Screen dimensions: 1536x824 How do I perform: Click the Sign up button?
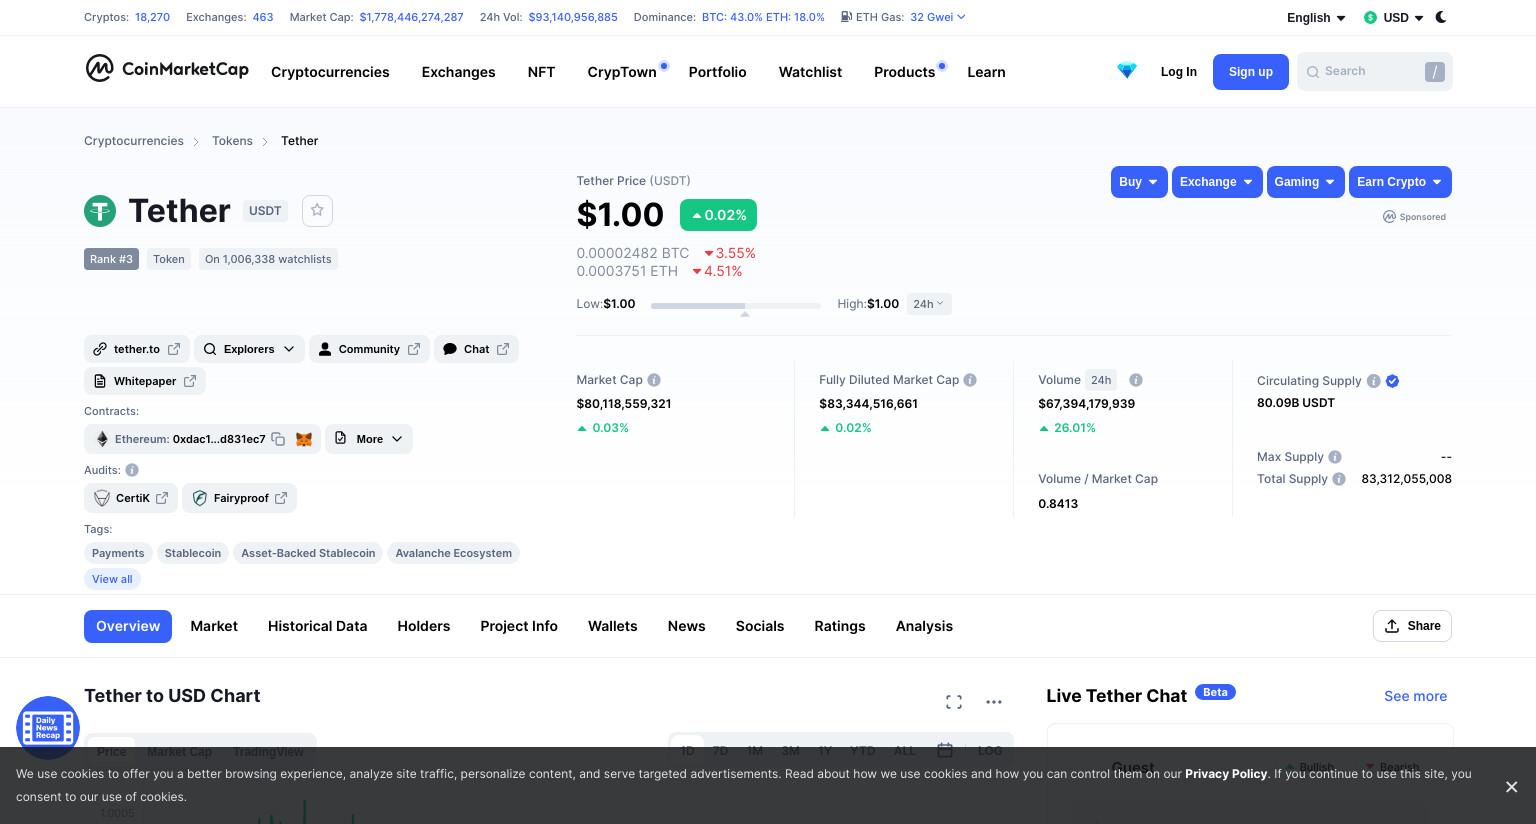point(1250,72)
